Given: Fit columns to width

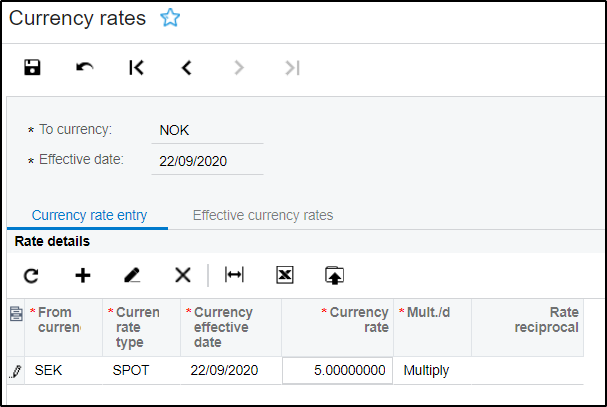Looking at the screenshot, I should point(234,275).
